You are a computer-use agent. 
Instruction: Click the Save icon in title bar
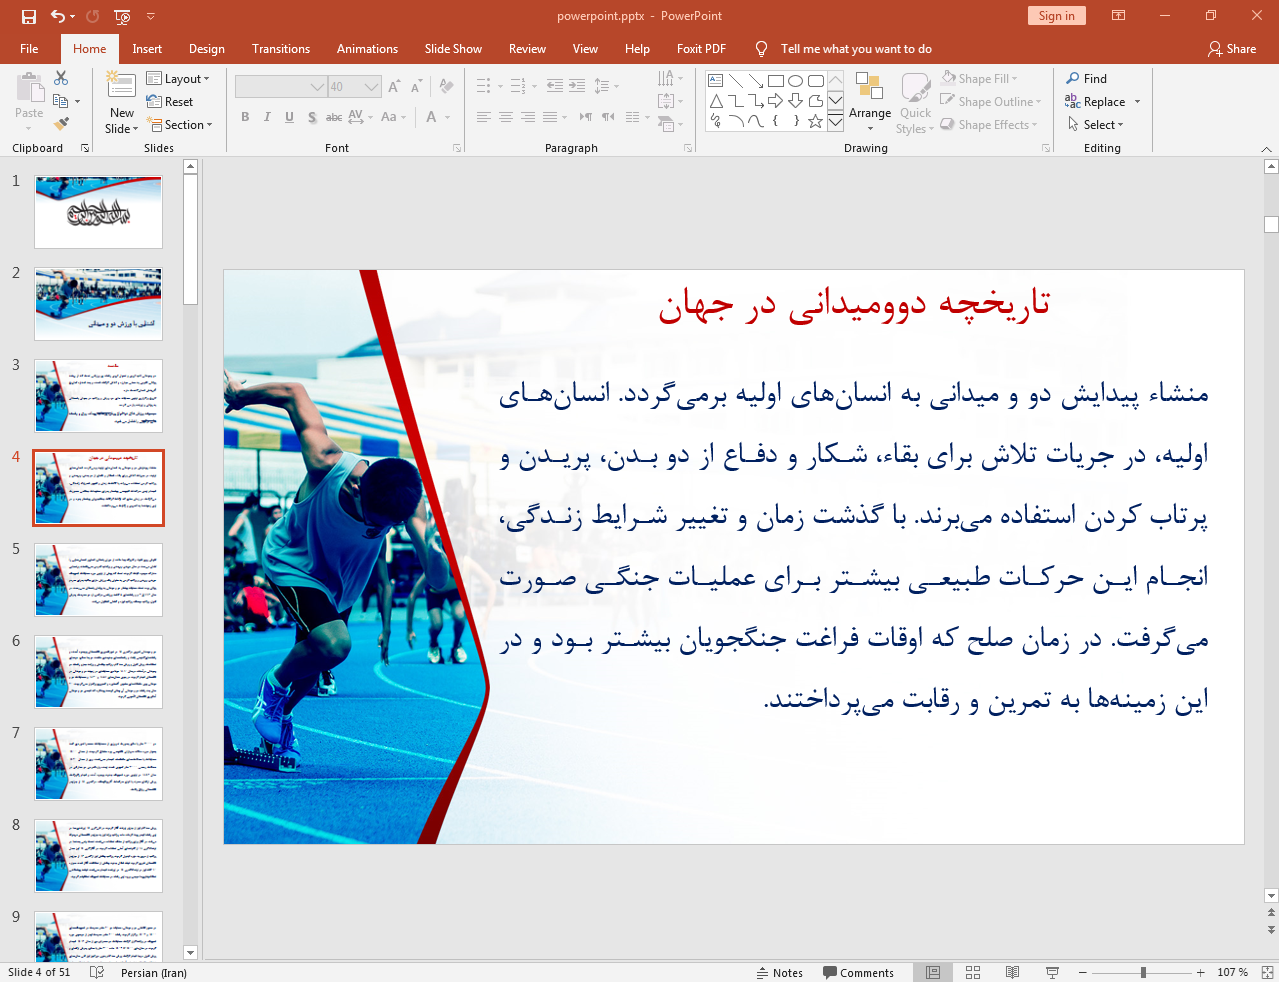28,16
